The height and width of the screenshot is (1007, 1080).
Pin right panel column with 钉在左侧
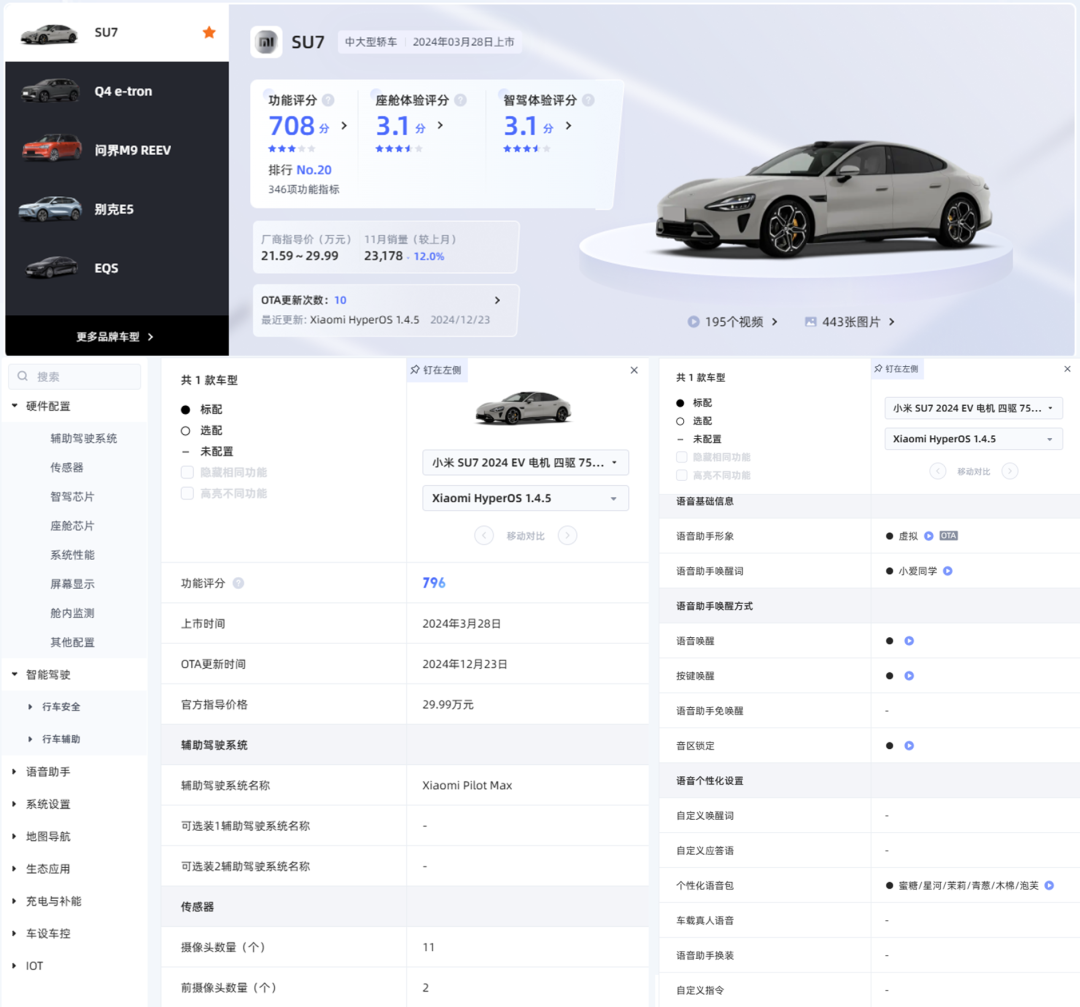pyautogui.click(x=896, y=368)
